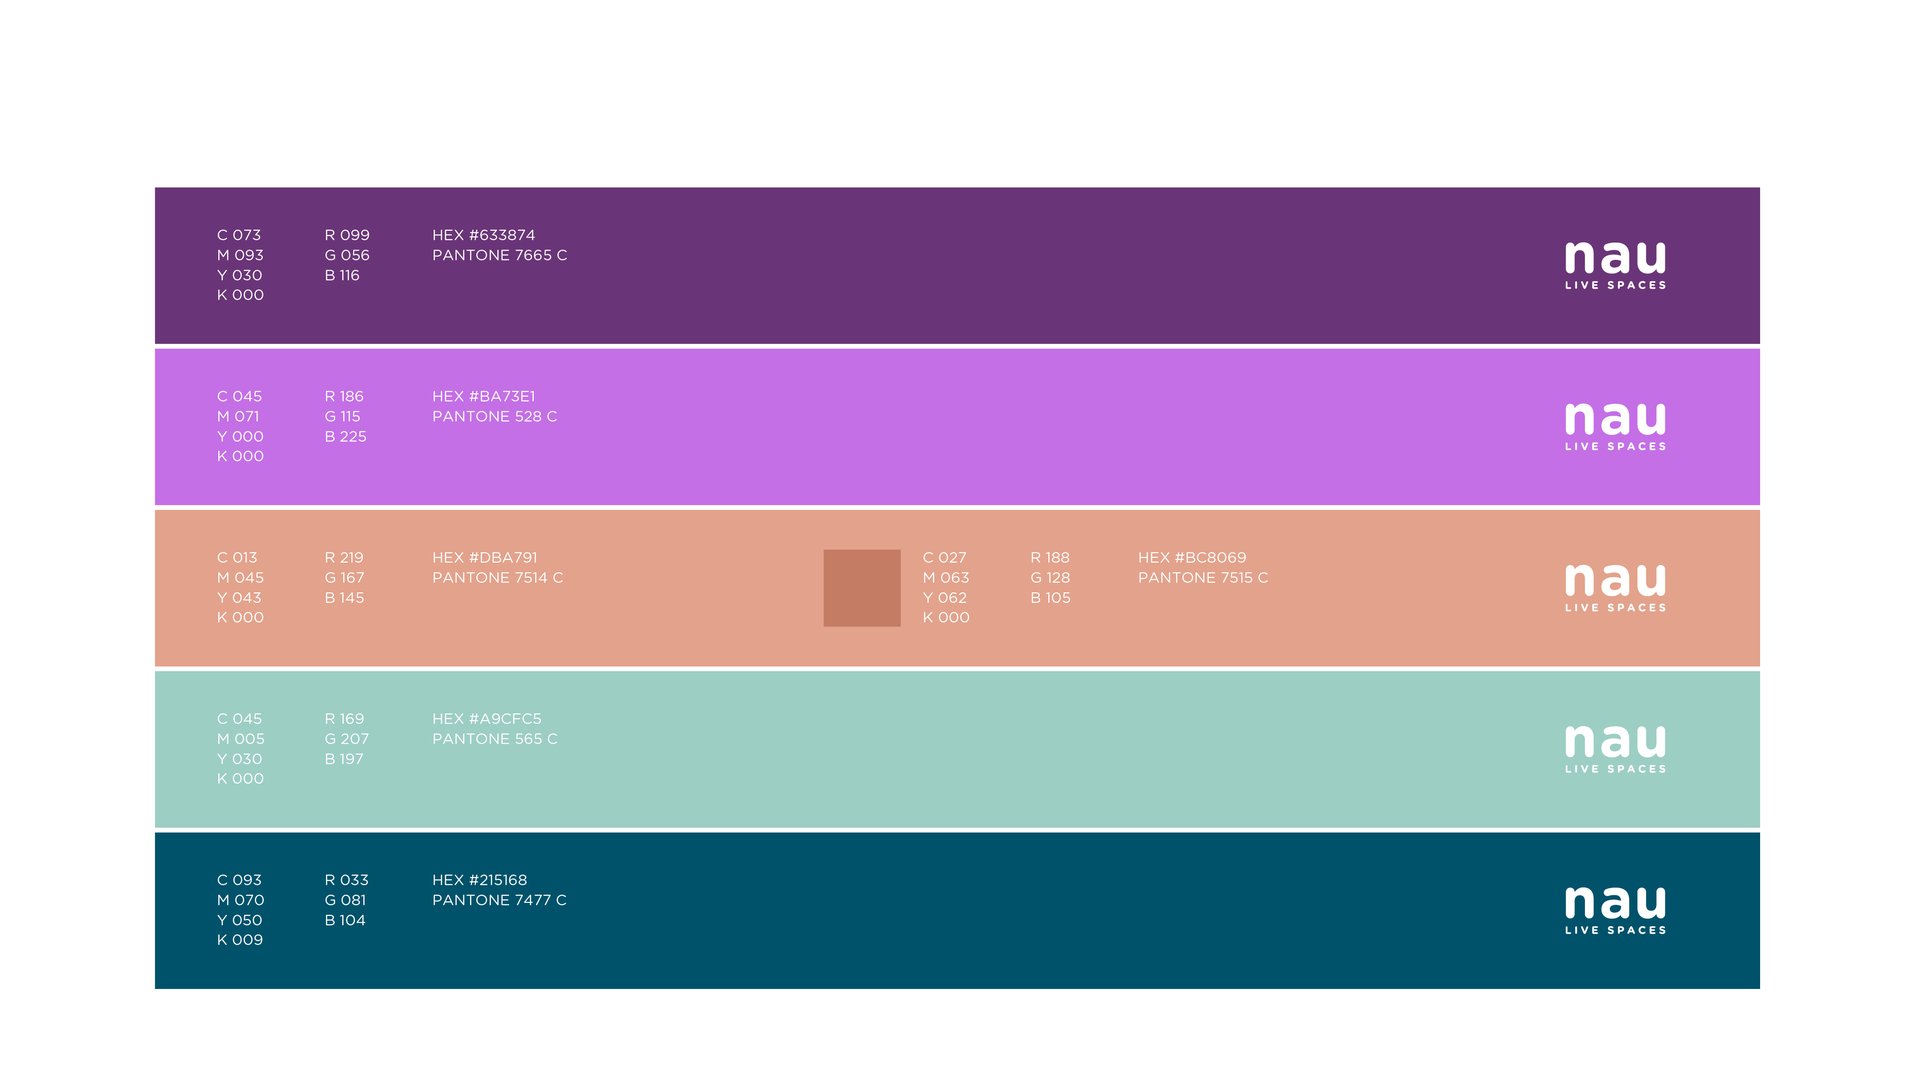Click the R 188 value
This screenshot has height=1077, width=1920.
[1050, 557]
